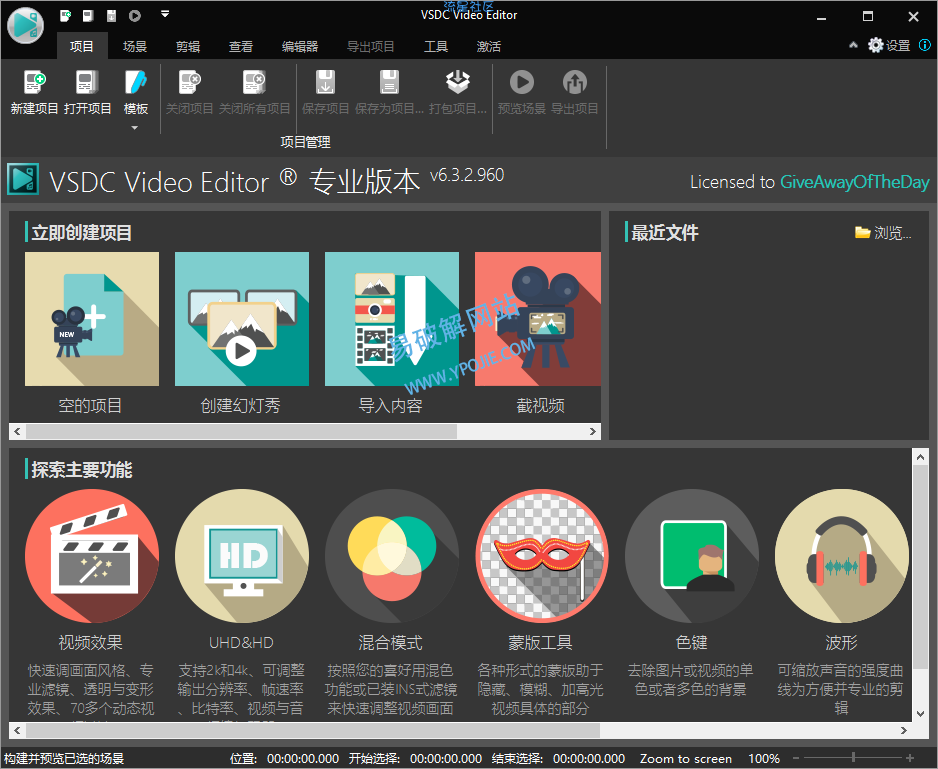Click the 视频效果 title text

tap(90, 642)
